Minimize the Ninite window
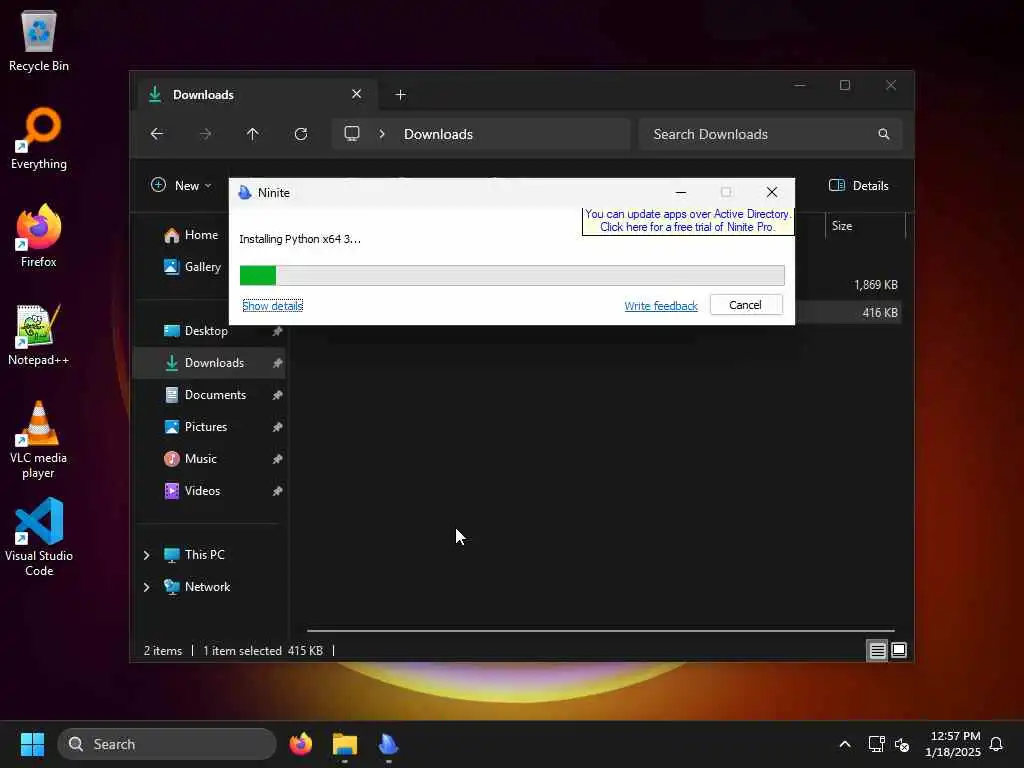The image size is (1024, 768). [x=680, y=193]
